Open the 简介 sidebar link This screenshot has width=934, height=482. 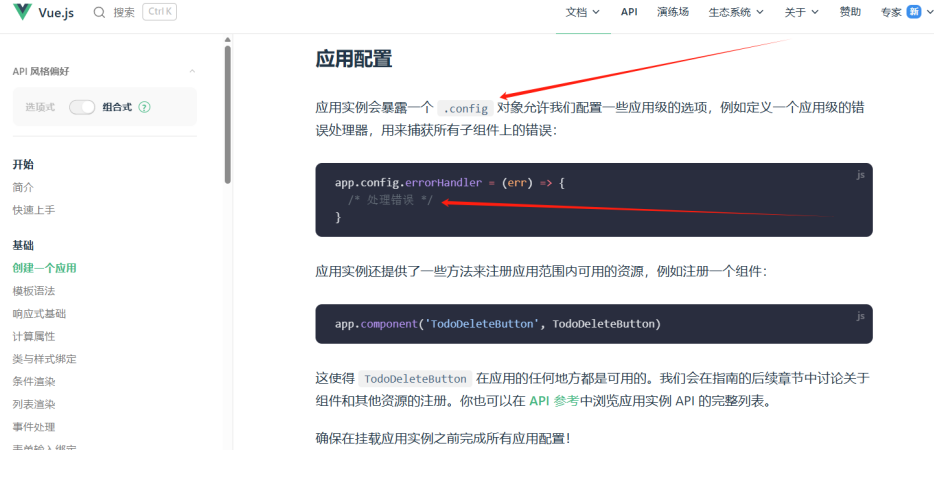click(23, 187)
